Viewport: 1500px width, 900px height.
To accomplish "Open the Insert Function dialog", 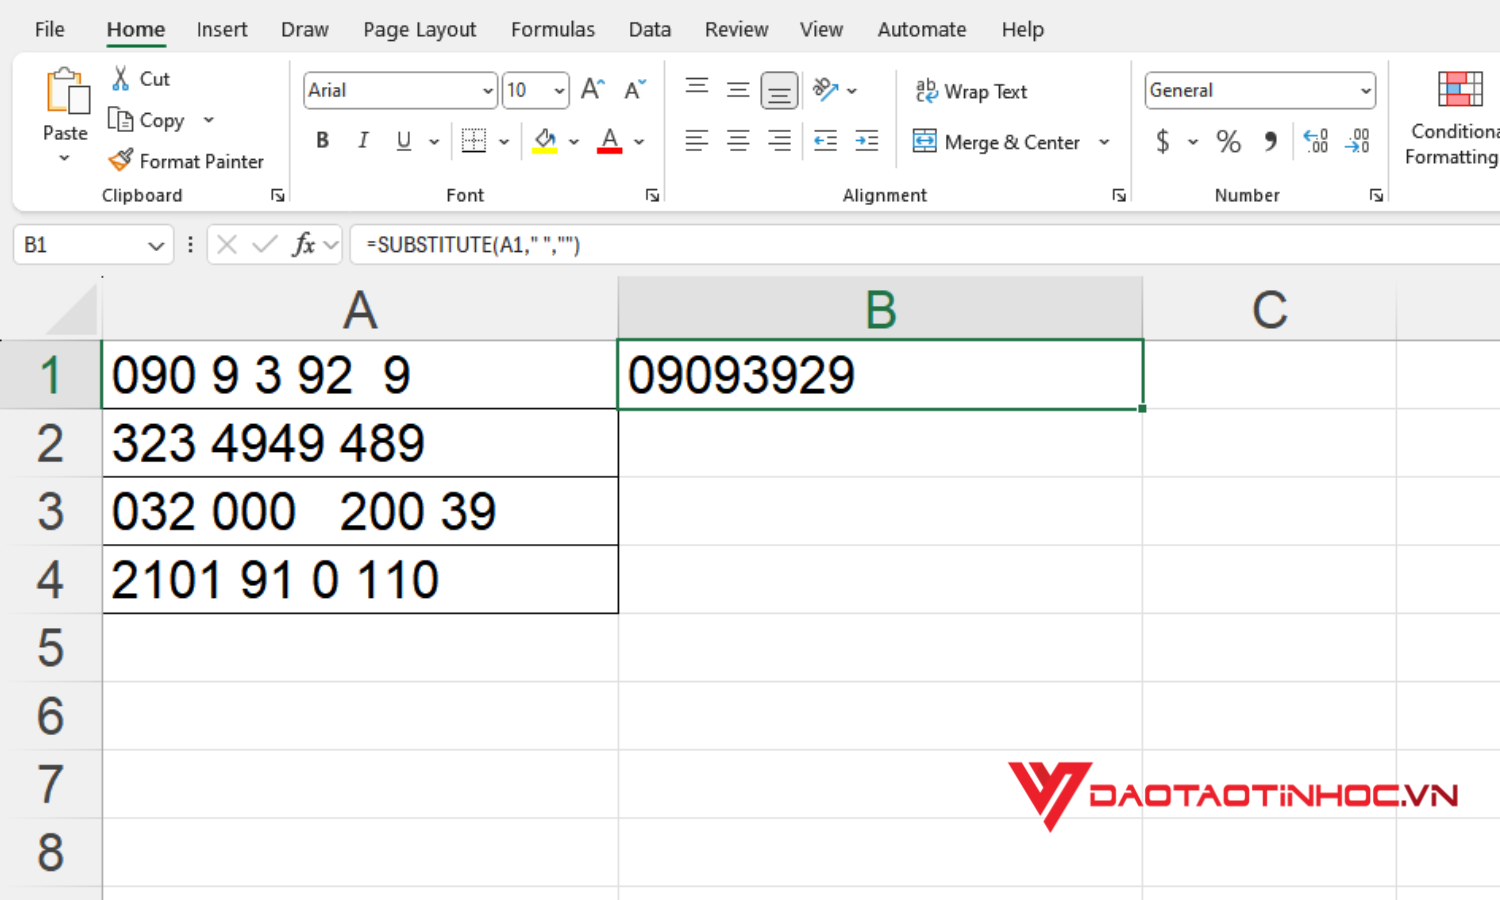I will pos(304,245).
